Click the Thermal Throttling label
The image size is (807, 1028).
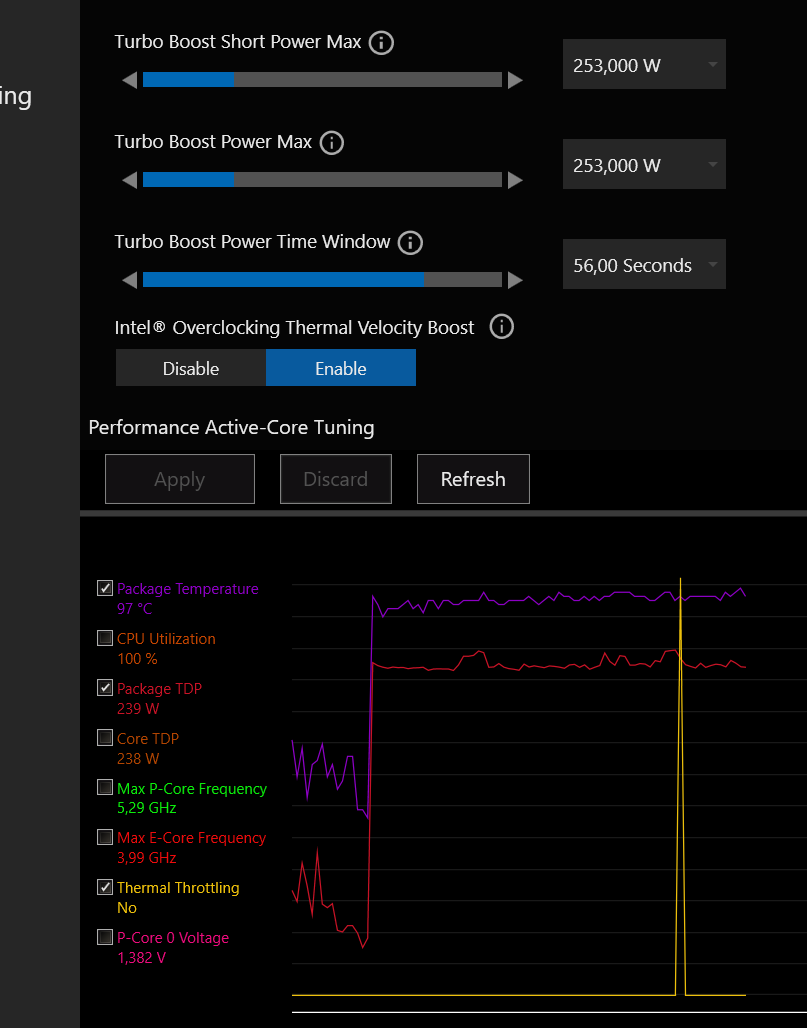(x=178, y=888)
